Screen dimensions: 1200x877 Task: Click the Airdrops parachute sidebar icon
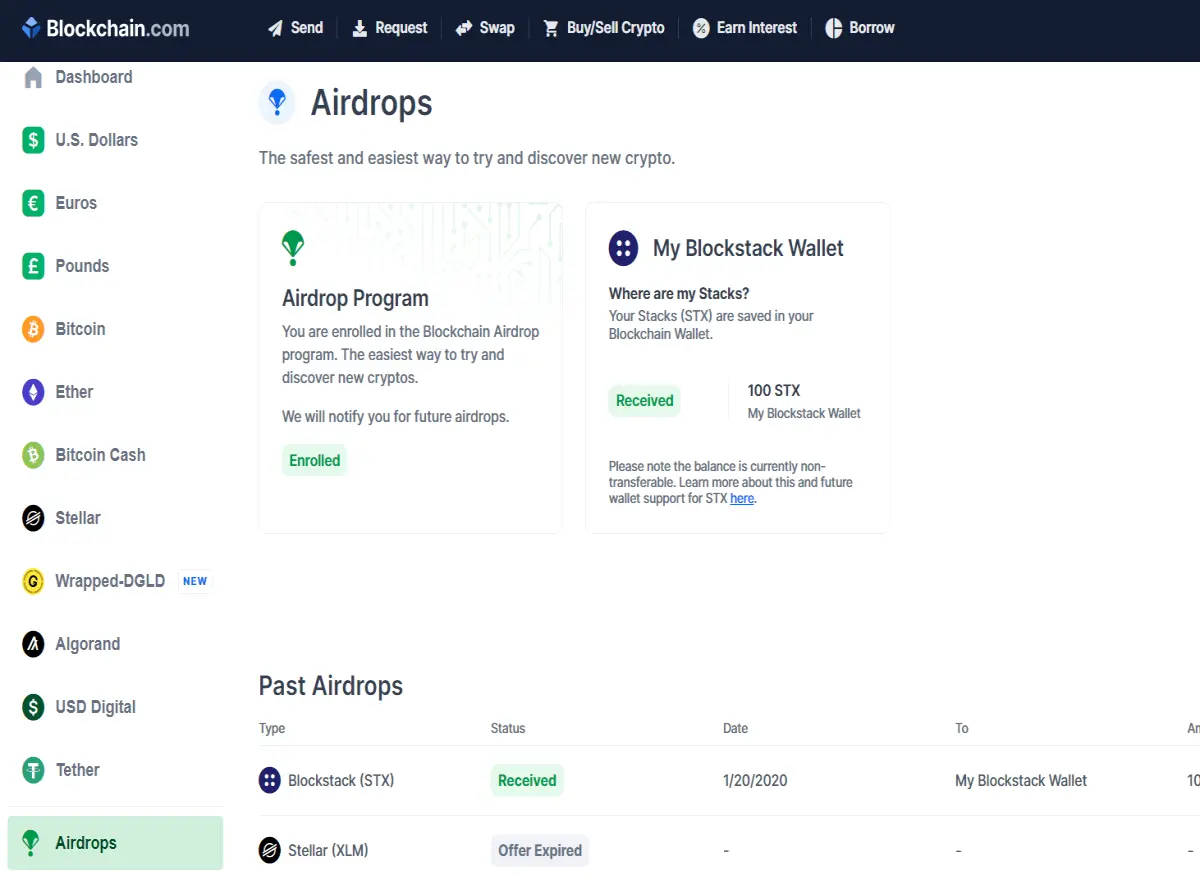31,843
